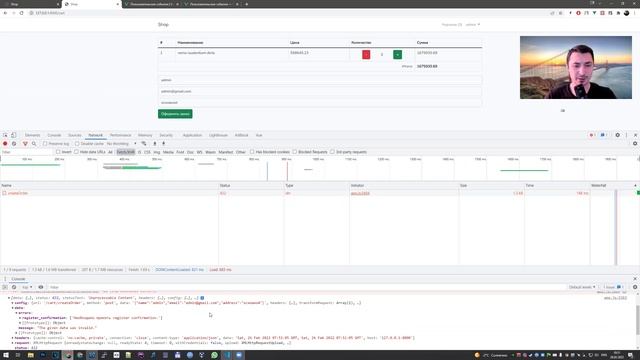This screenshot has height=360, width=640.
Task: Open DevTools settings gear in tab bar
Action: click(618, 135)
